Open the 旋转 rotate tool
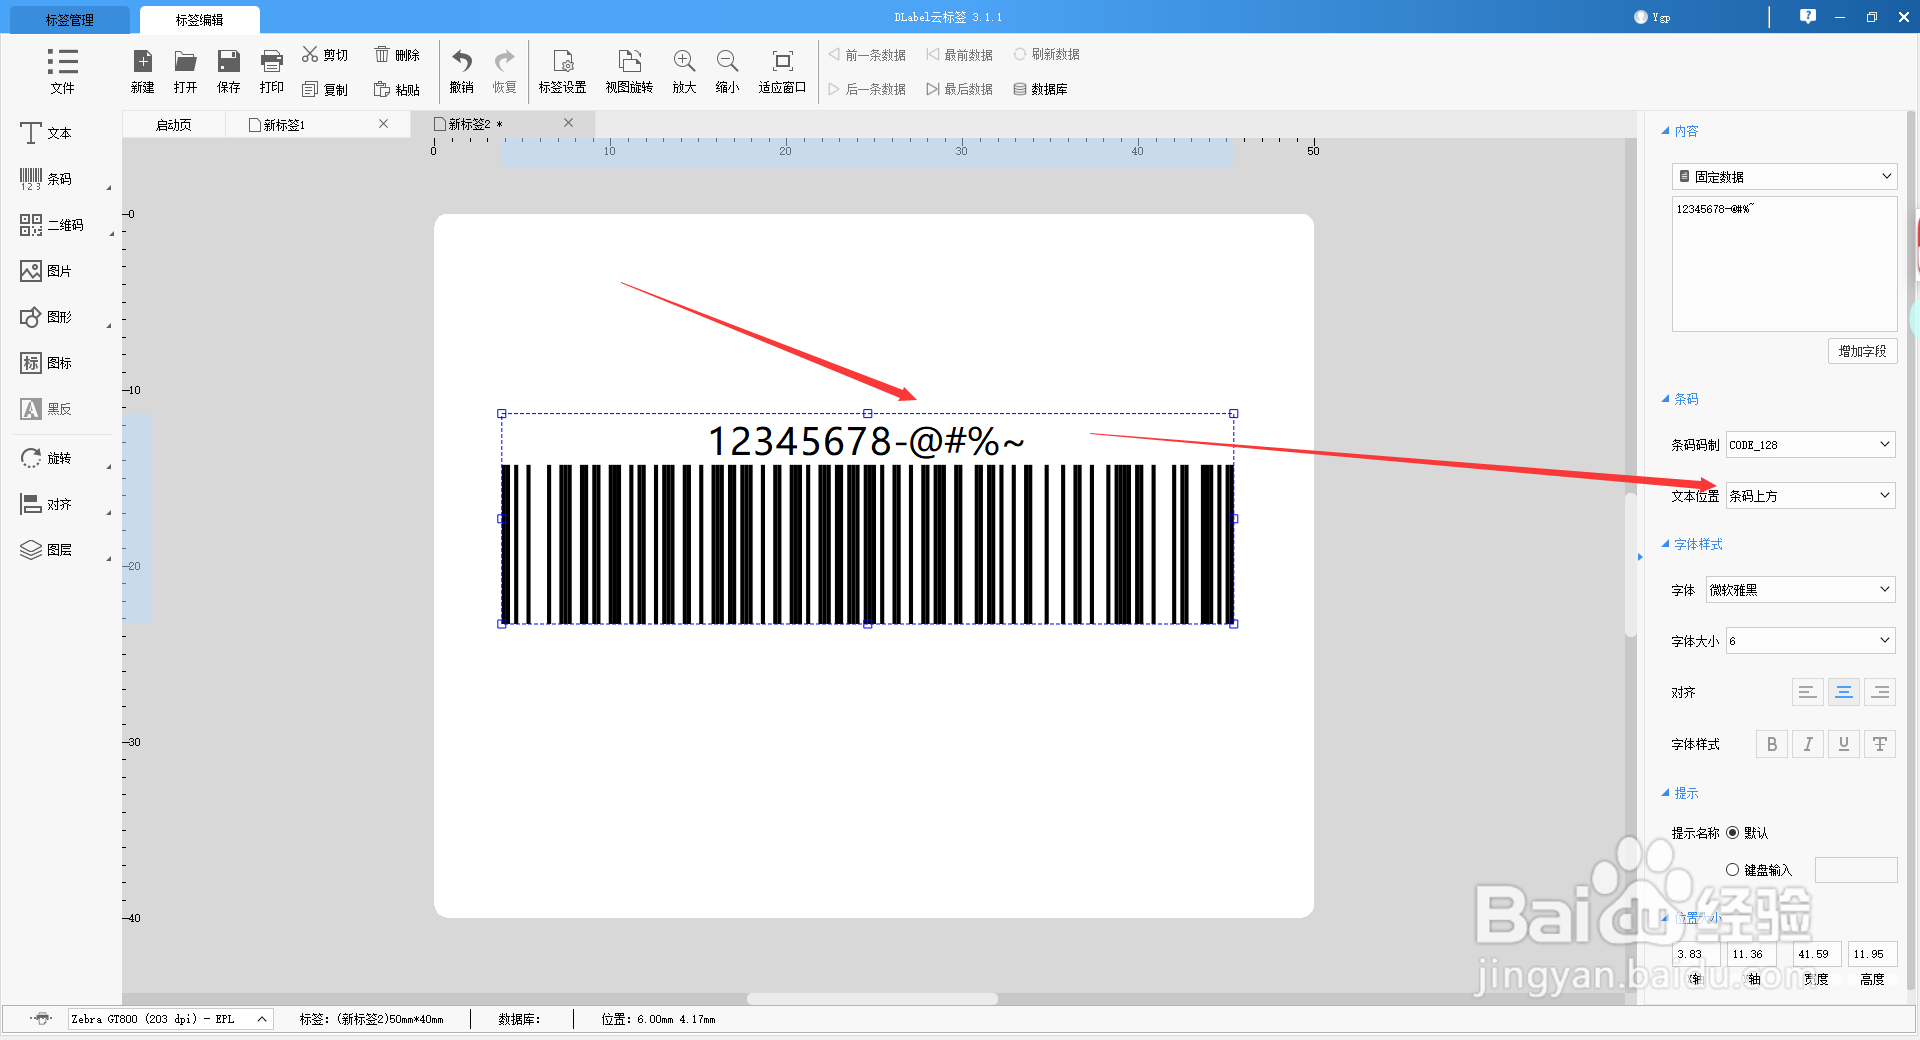 point(46,458)
